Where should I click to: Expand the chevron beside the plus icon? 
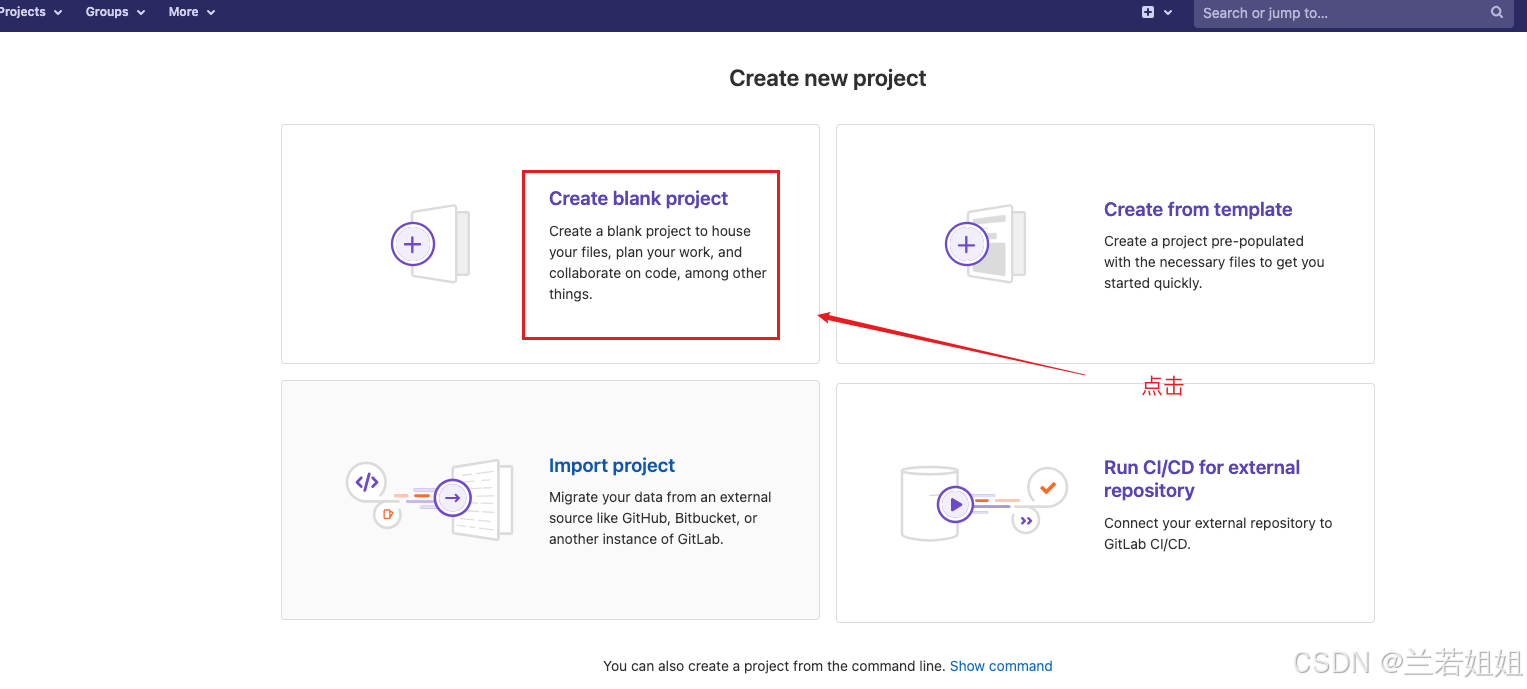1168,13
